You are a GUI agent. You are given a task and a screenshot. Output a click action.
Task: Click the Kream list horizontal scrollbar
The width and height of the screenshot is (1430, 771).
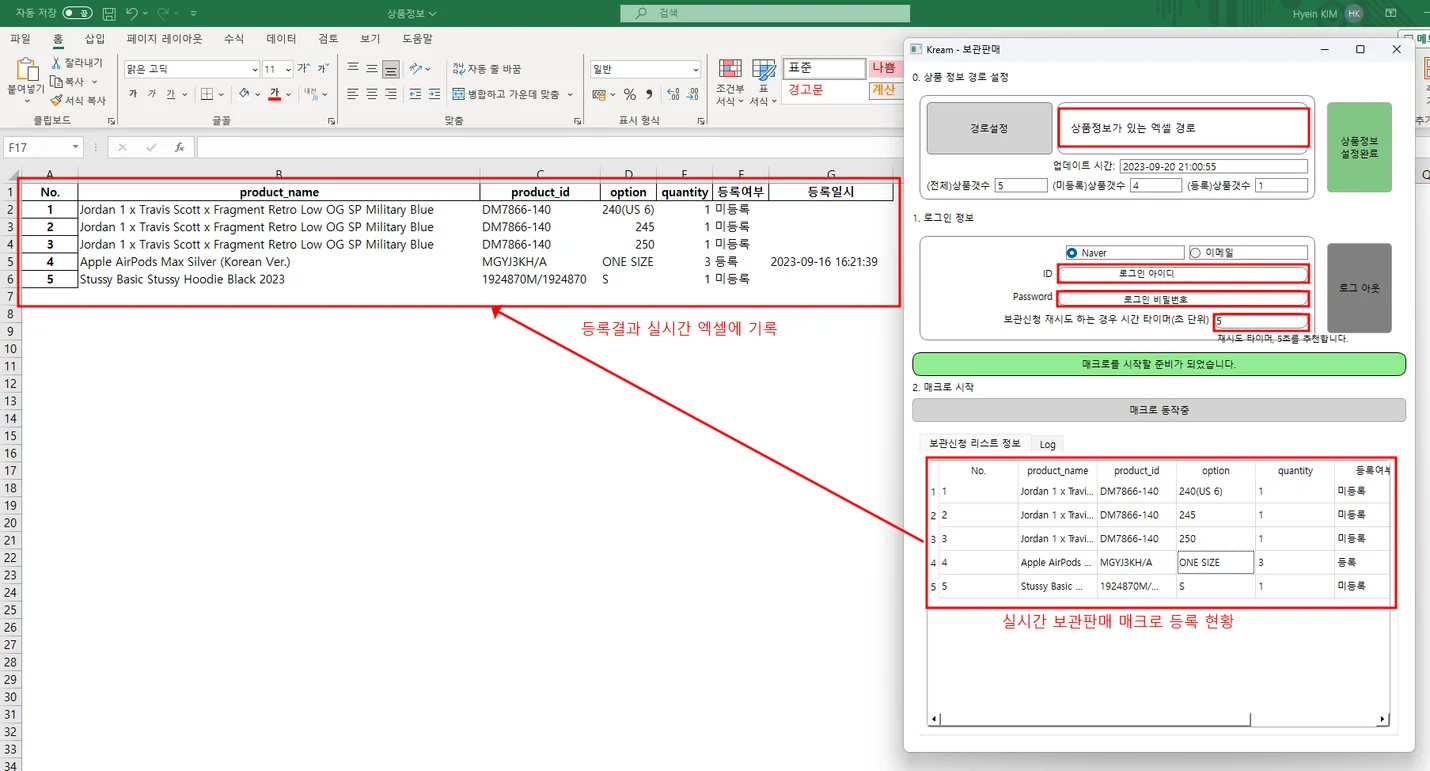click(1159, 719)
